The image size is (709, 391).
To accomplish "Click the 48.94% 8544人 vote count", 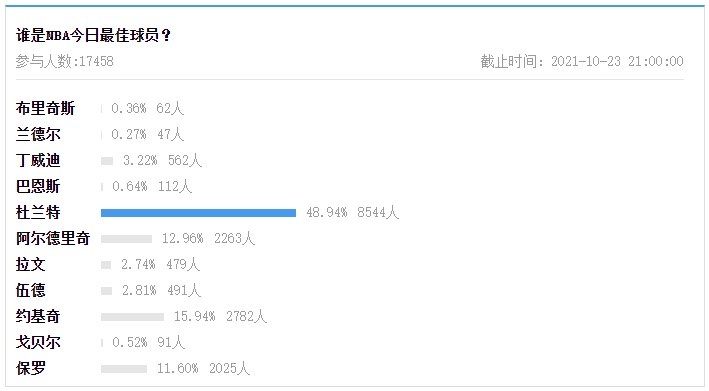I will pyautogui.click(x=353, y=212).
